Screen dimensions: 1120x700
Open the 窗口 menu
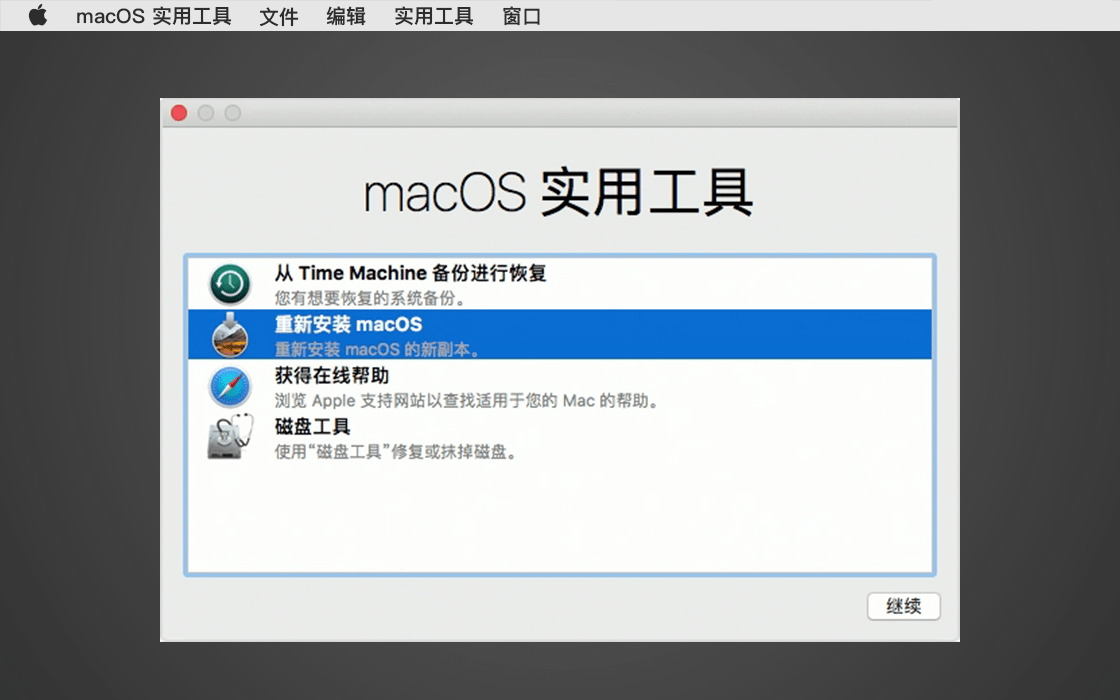click(520, 15)
